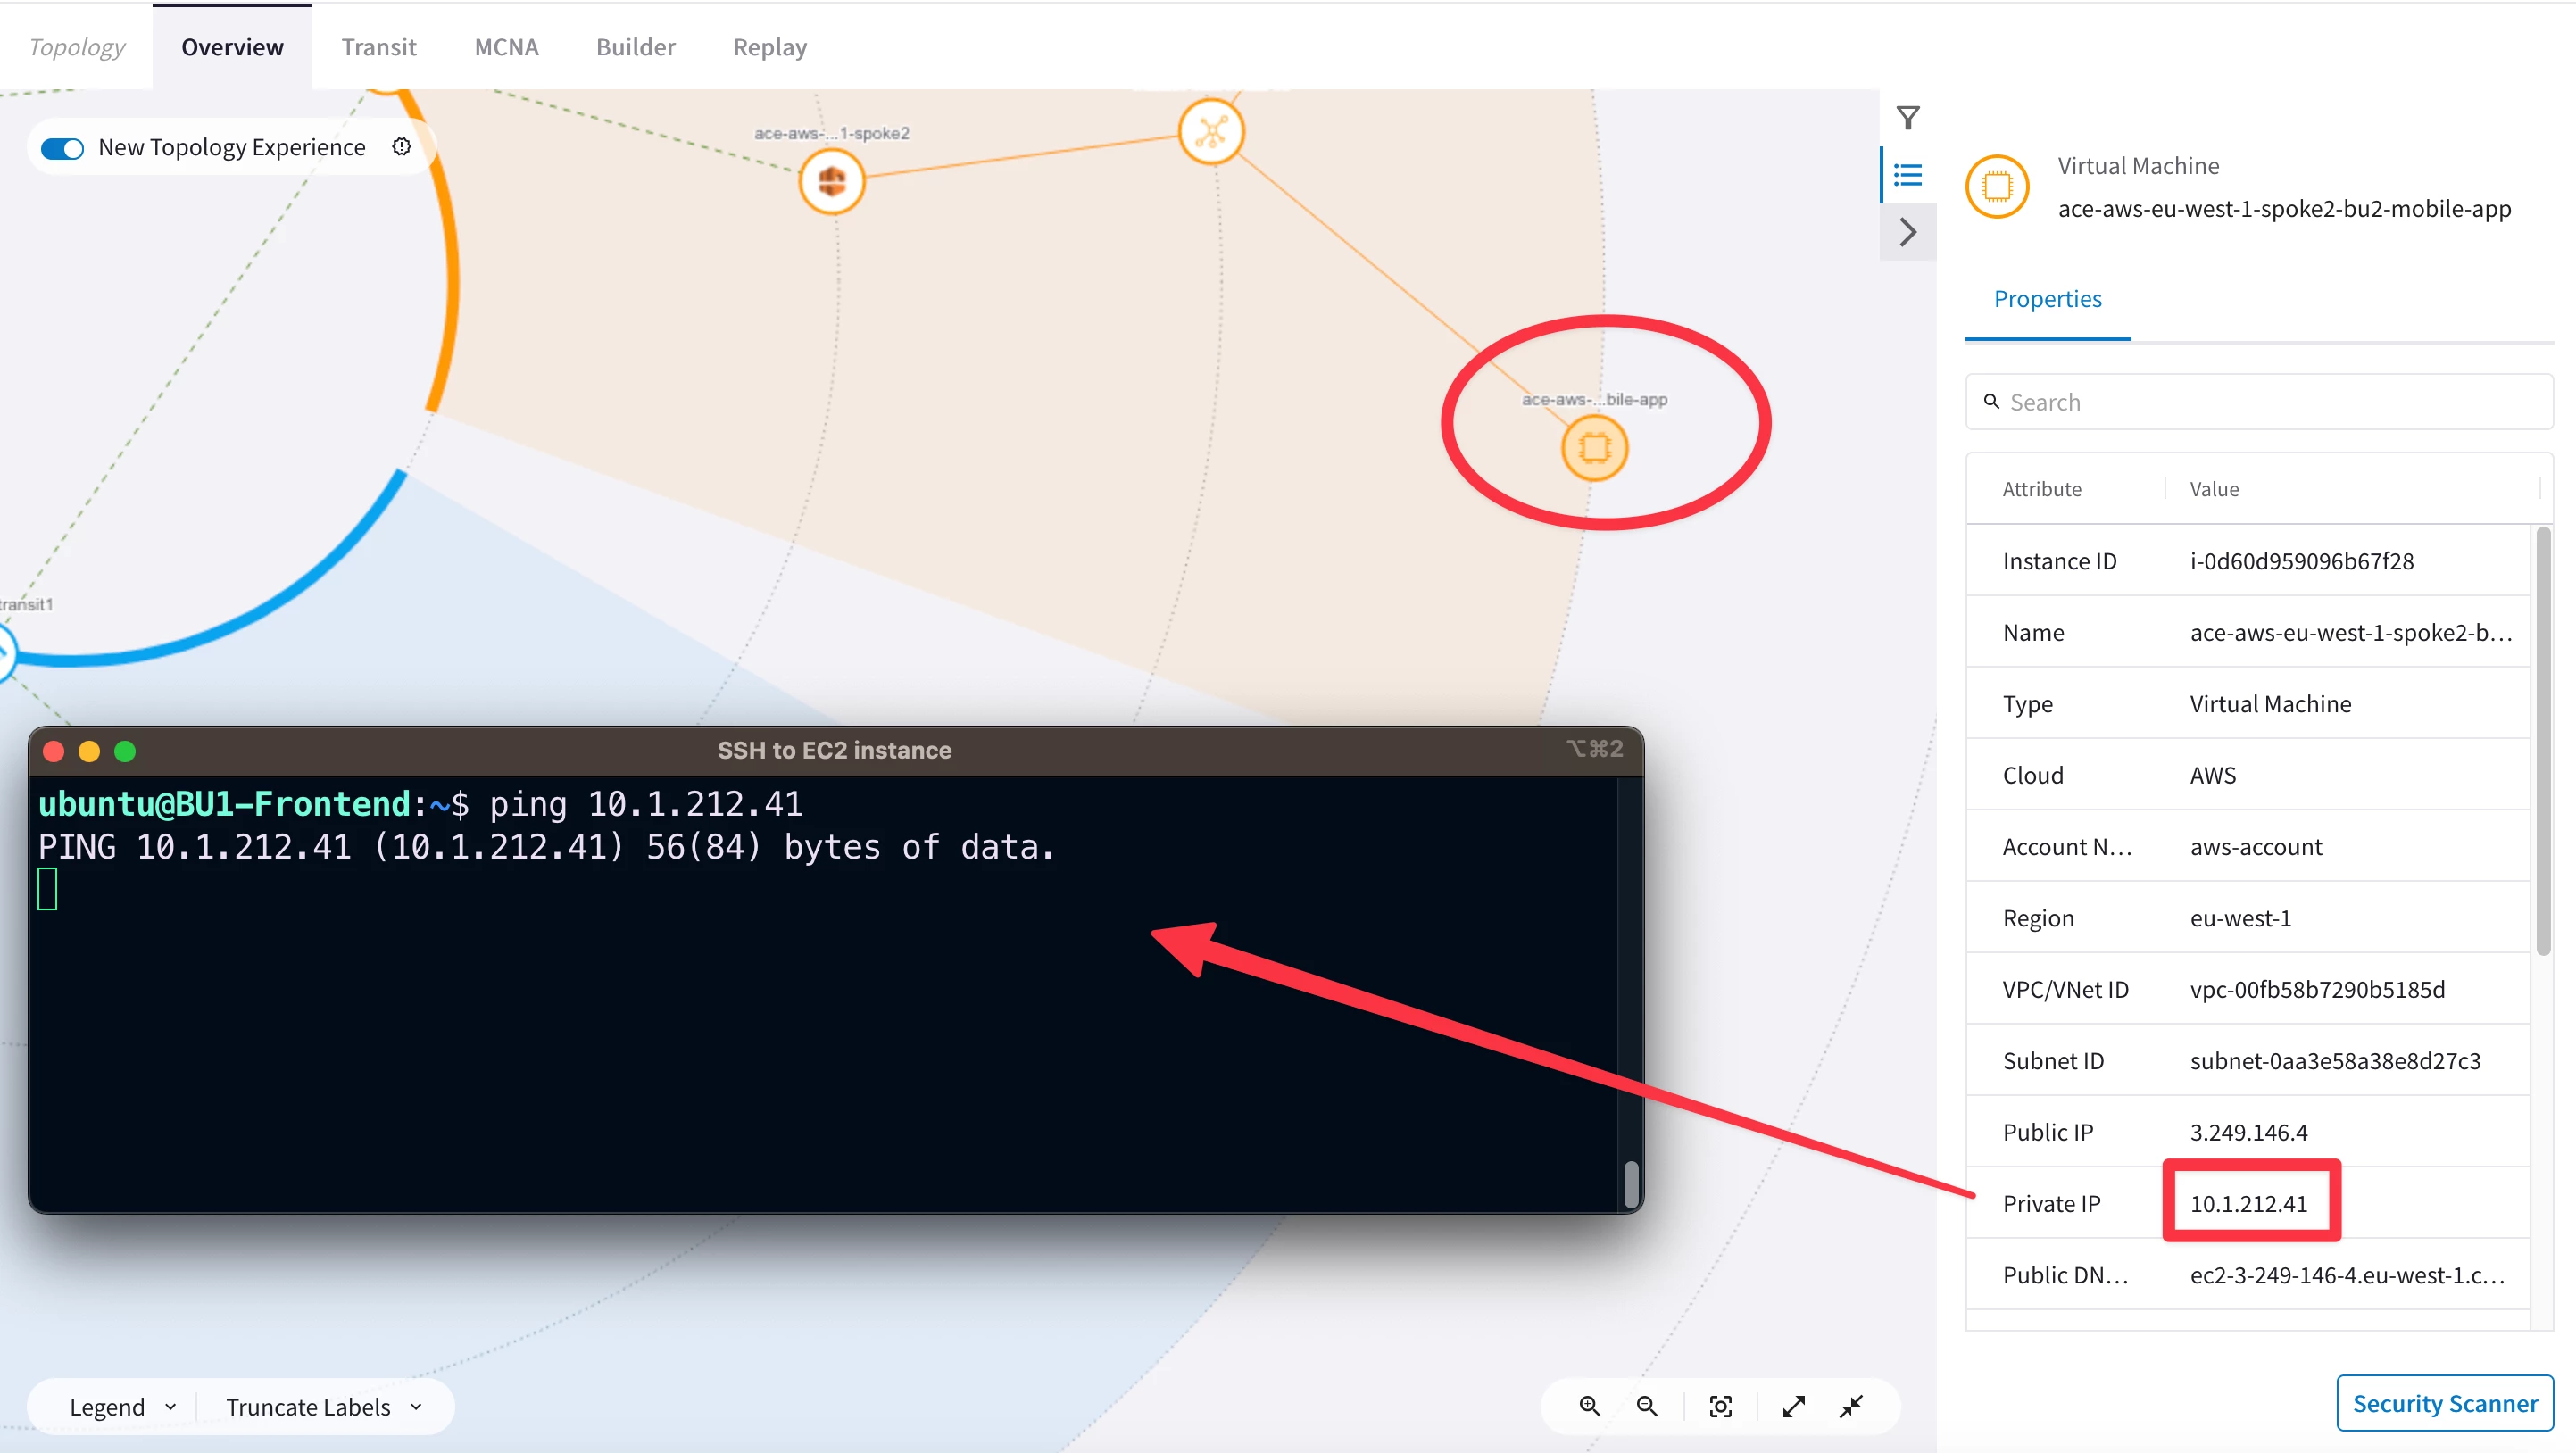Click the fit-to-screen focus icon
Image resolution: width=2576 pixels, height=1453 pixels.
[x=1720, y=1406]
